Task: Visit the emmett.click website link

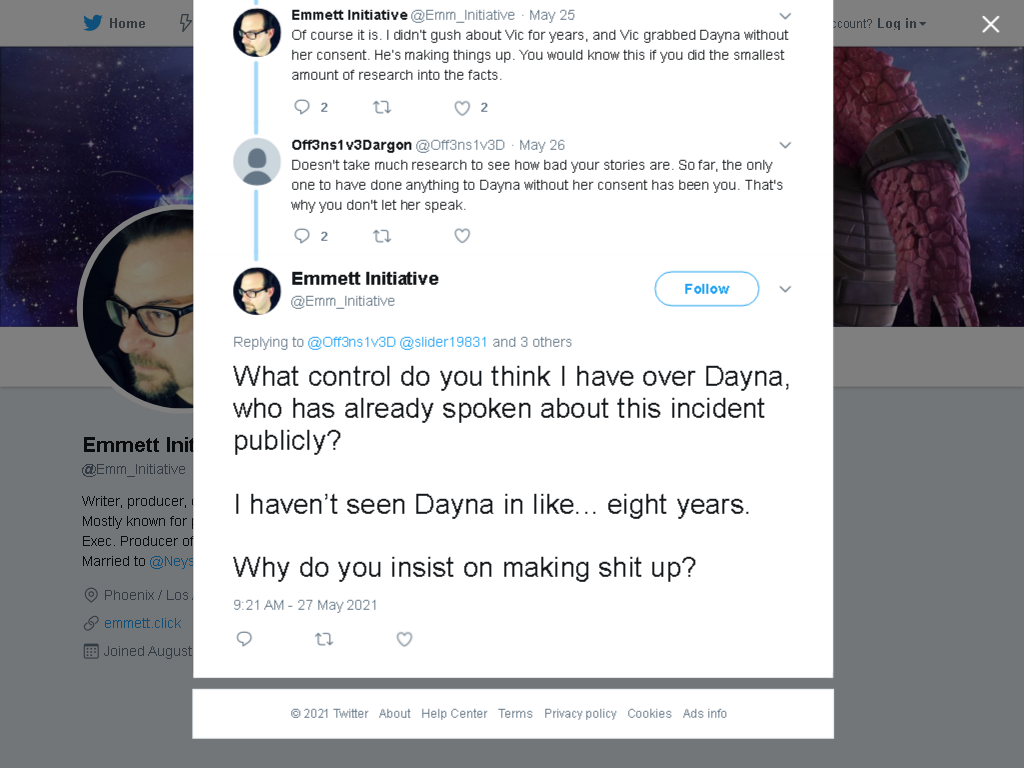Action: point(142,623)
